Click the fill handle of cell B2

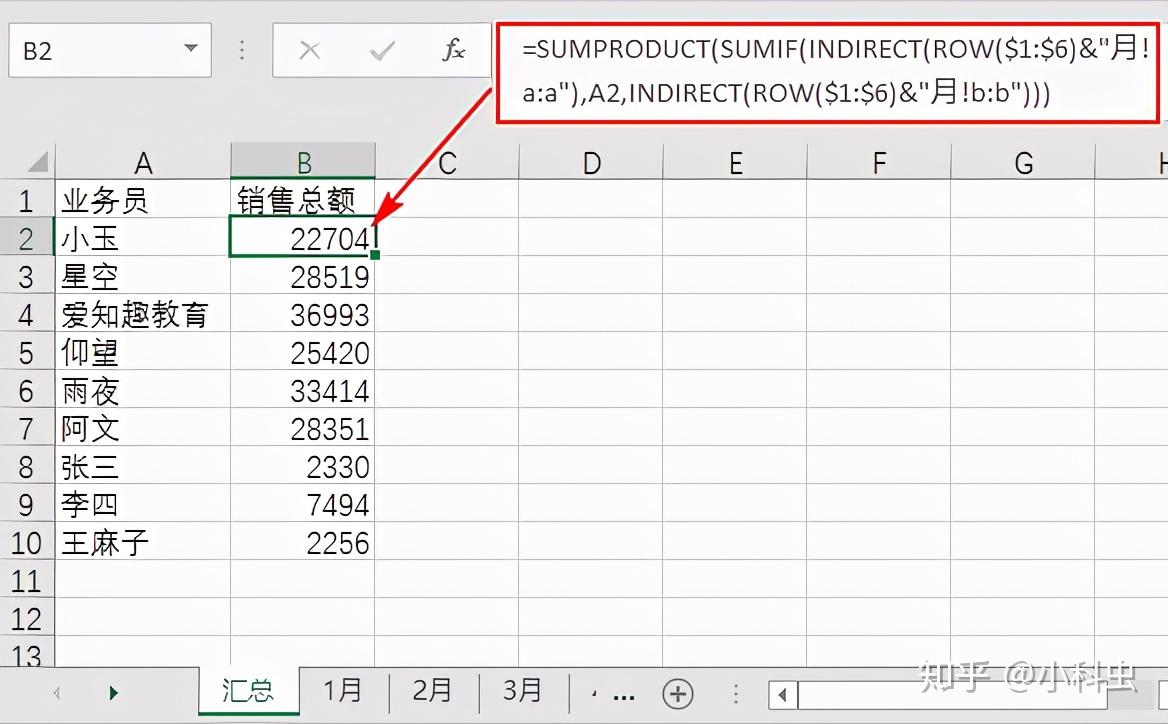coord(375,255)
